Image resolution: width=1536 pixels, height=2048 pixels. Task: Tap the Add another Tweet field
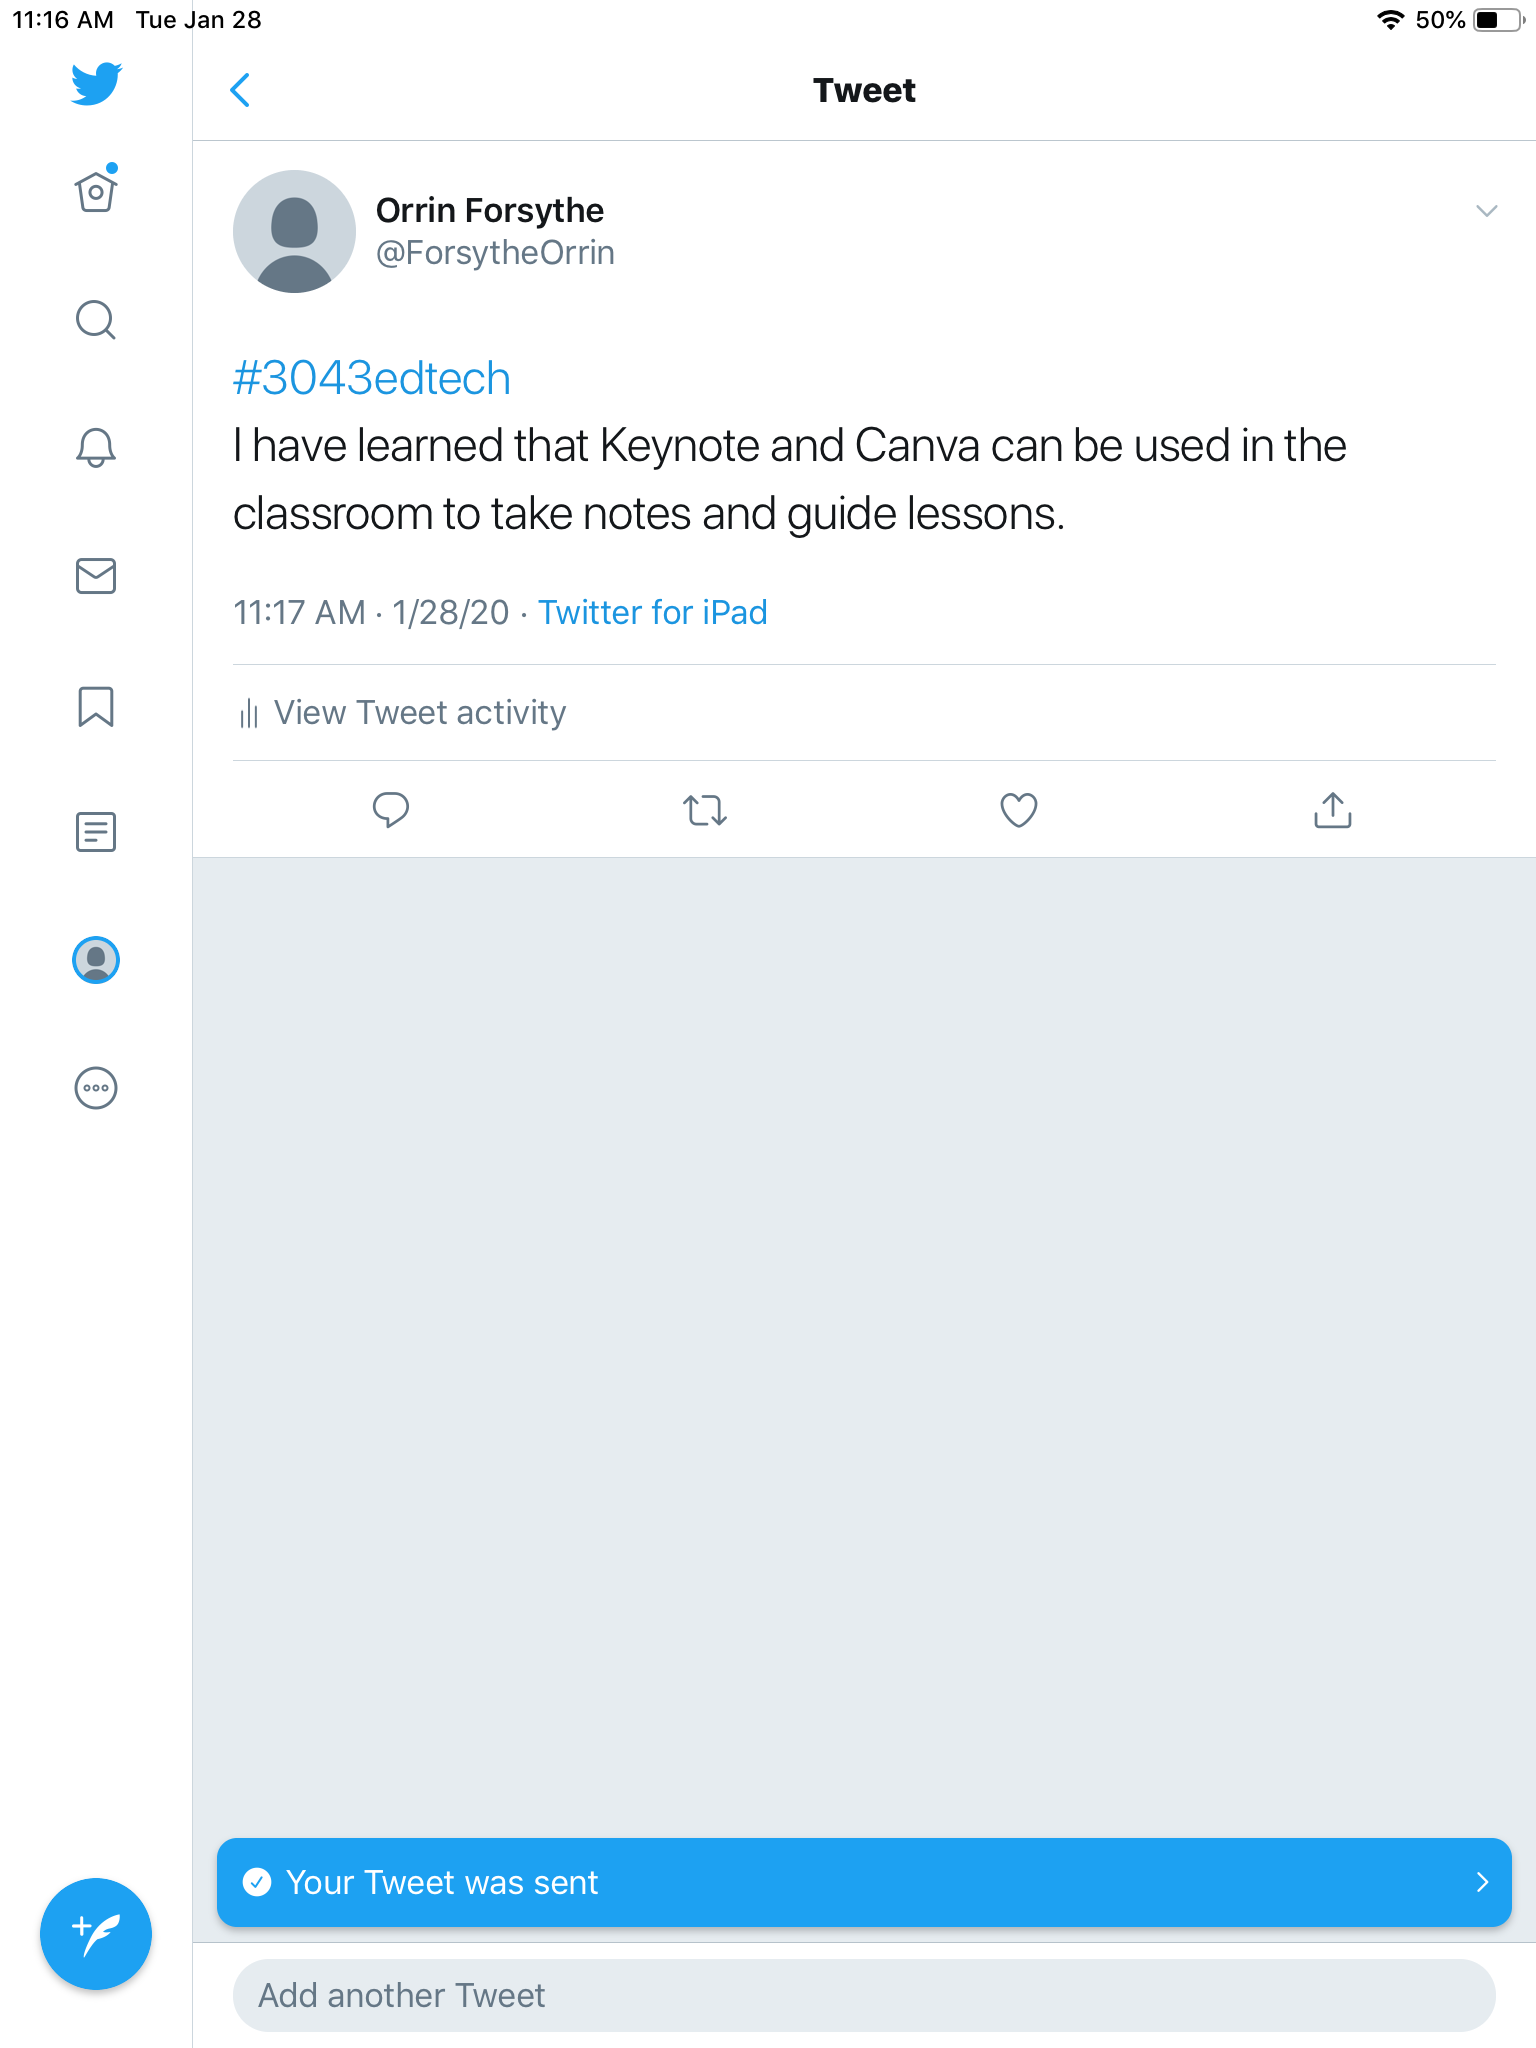[864, 1995]
